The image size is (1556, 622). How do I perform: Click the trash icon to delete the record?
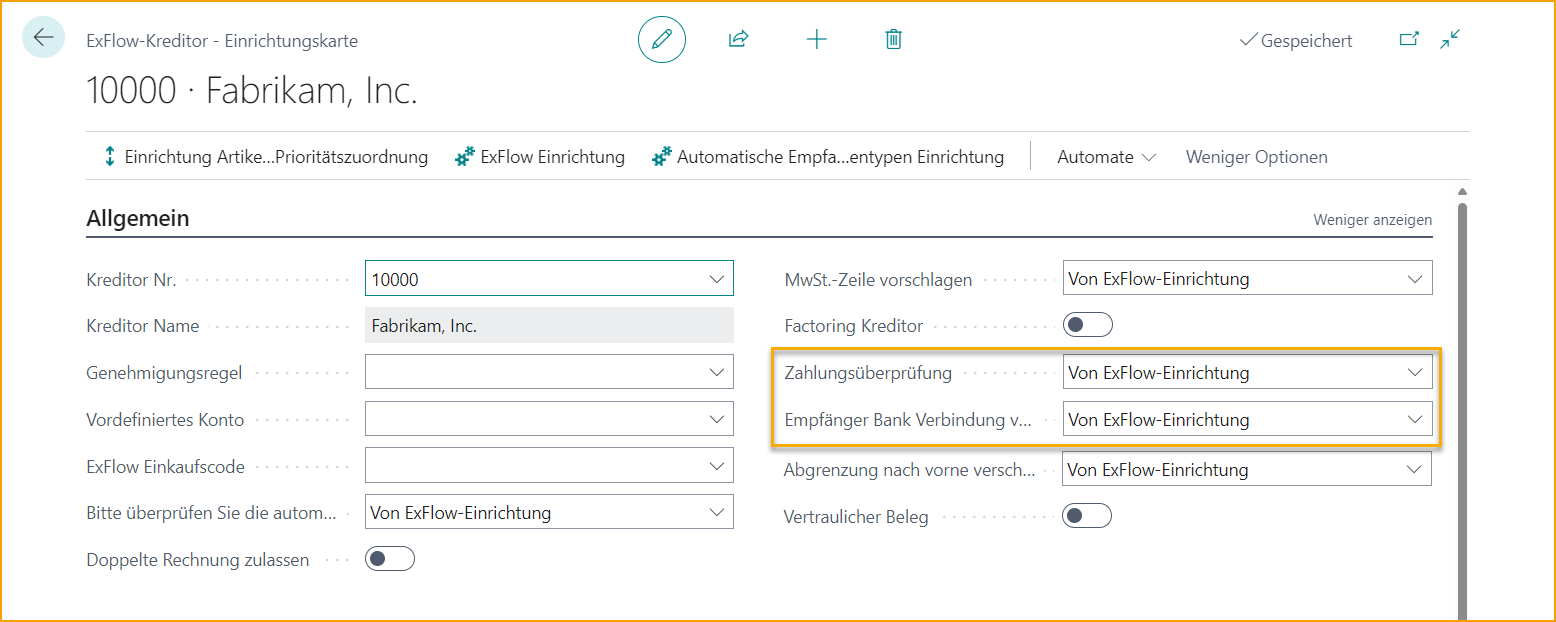(893, 39)
